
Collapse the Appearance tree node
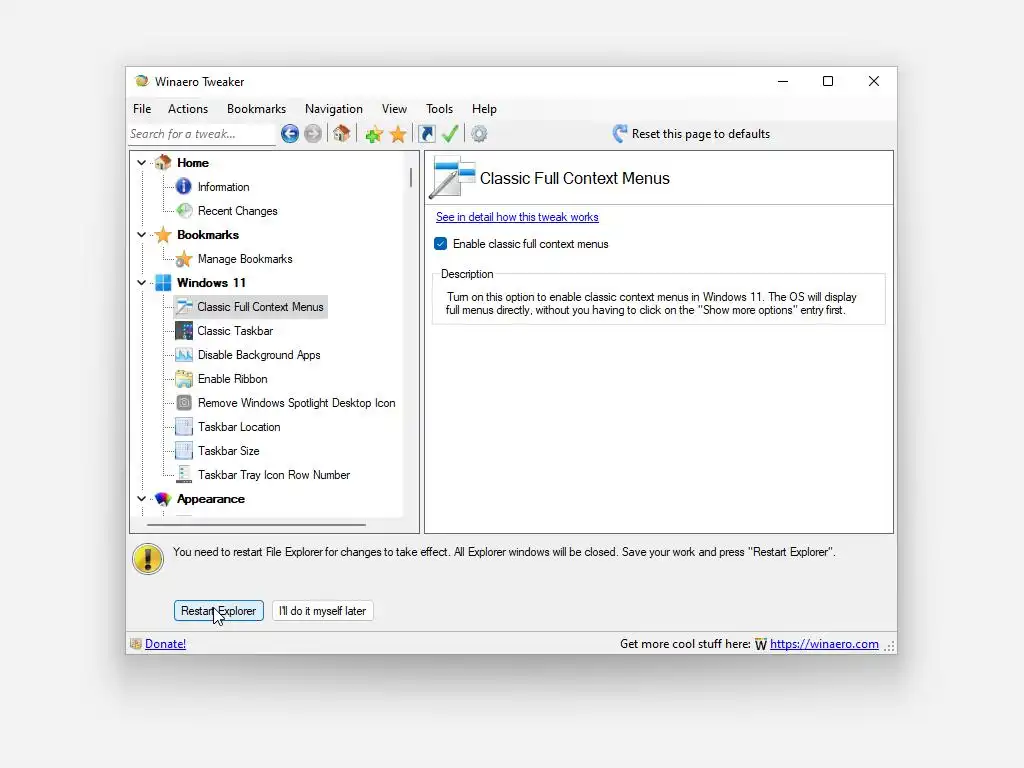coord(142,499)
